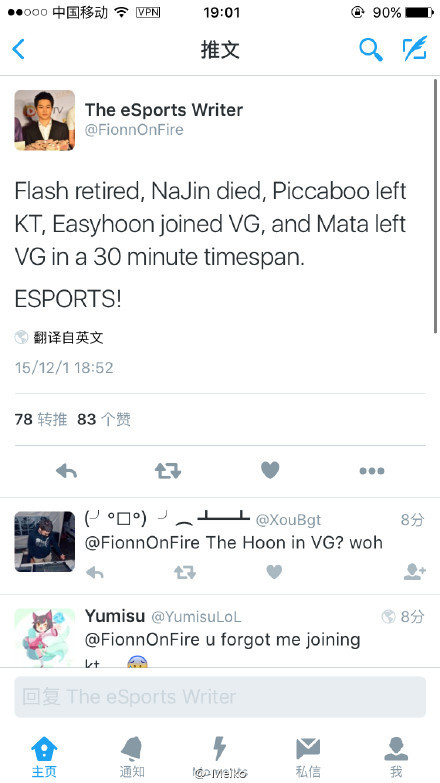
Task: Open The eSports Writer profile picture
Action: pyautogui.click(x=44, y=120)
